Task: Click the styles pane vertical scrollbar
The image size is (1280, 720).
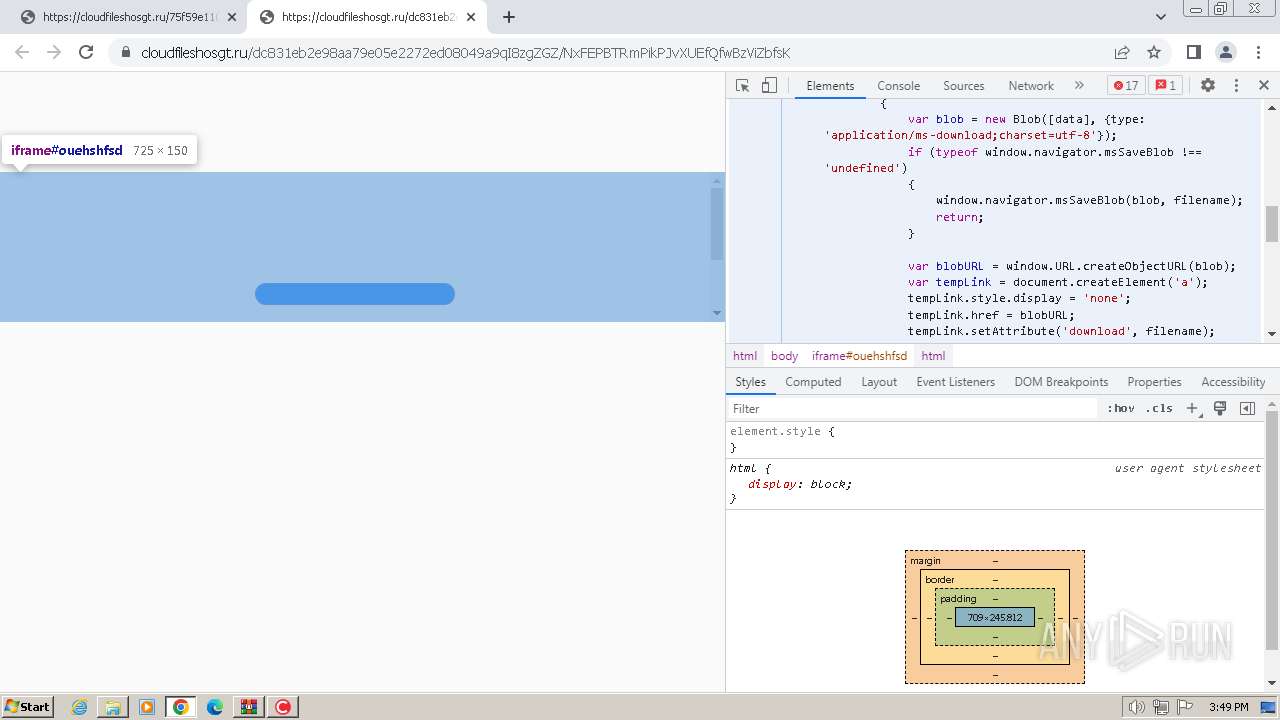Action: click(1272, 530)
